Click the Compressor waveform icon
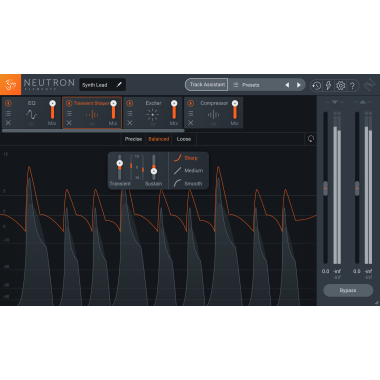The width and height of the screenshot is (380, 380). point(213,115)
